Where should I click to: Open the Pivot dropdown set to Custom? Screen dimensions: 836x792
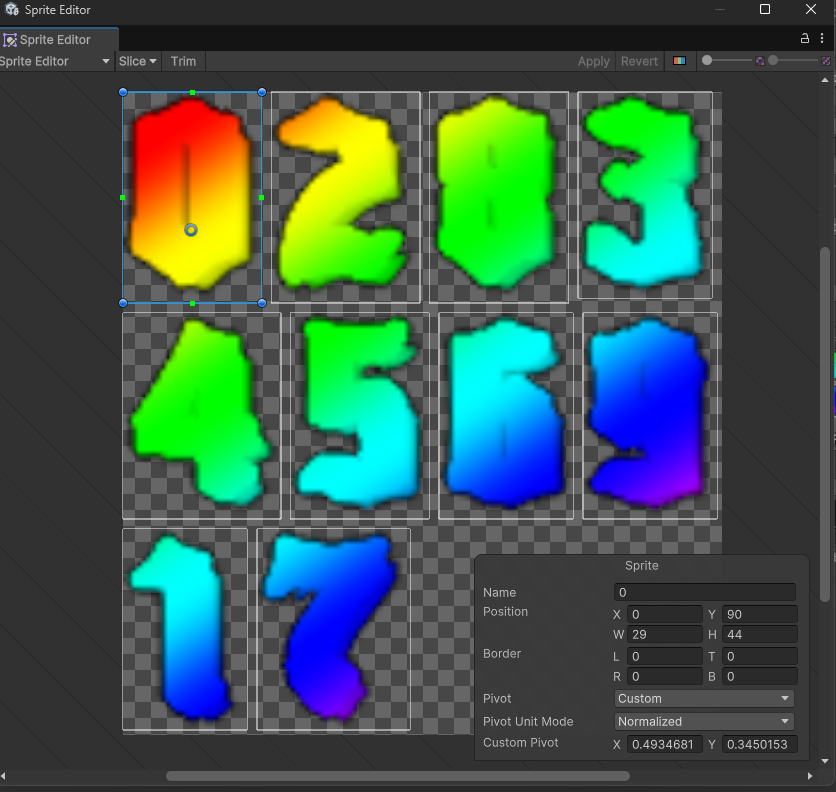704,698
